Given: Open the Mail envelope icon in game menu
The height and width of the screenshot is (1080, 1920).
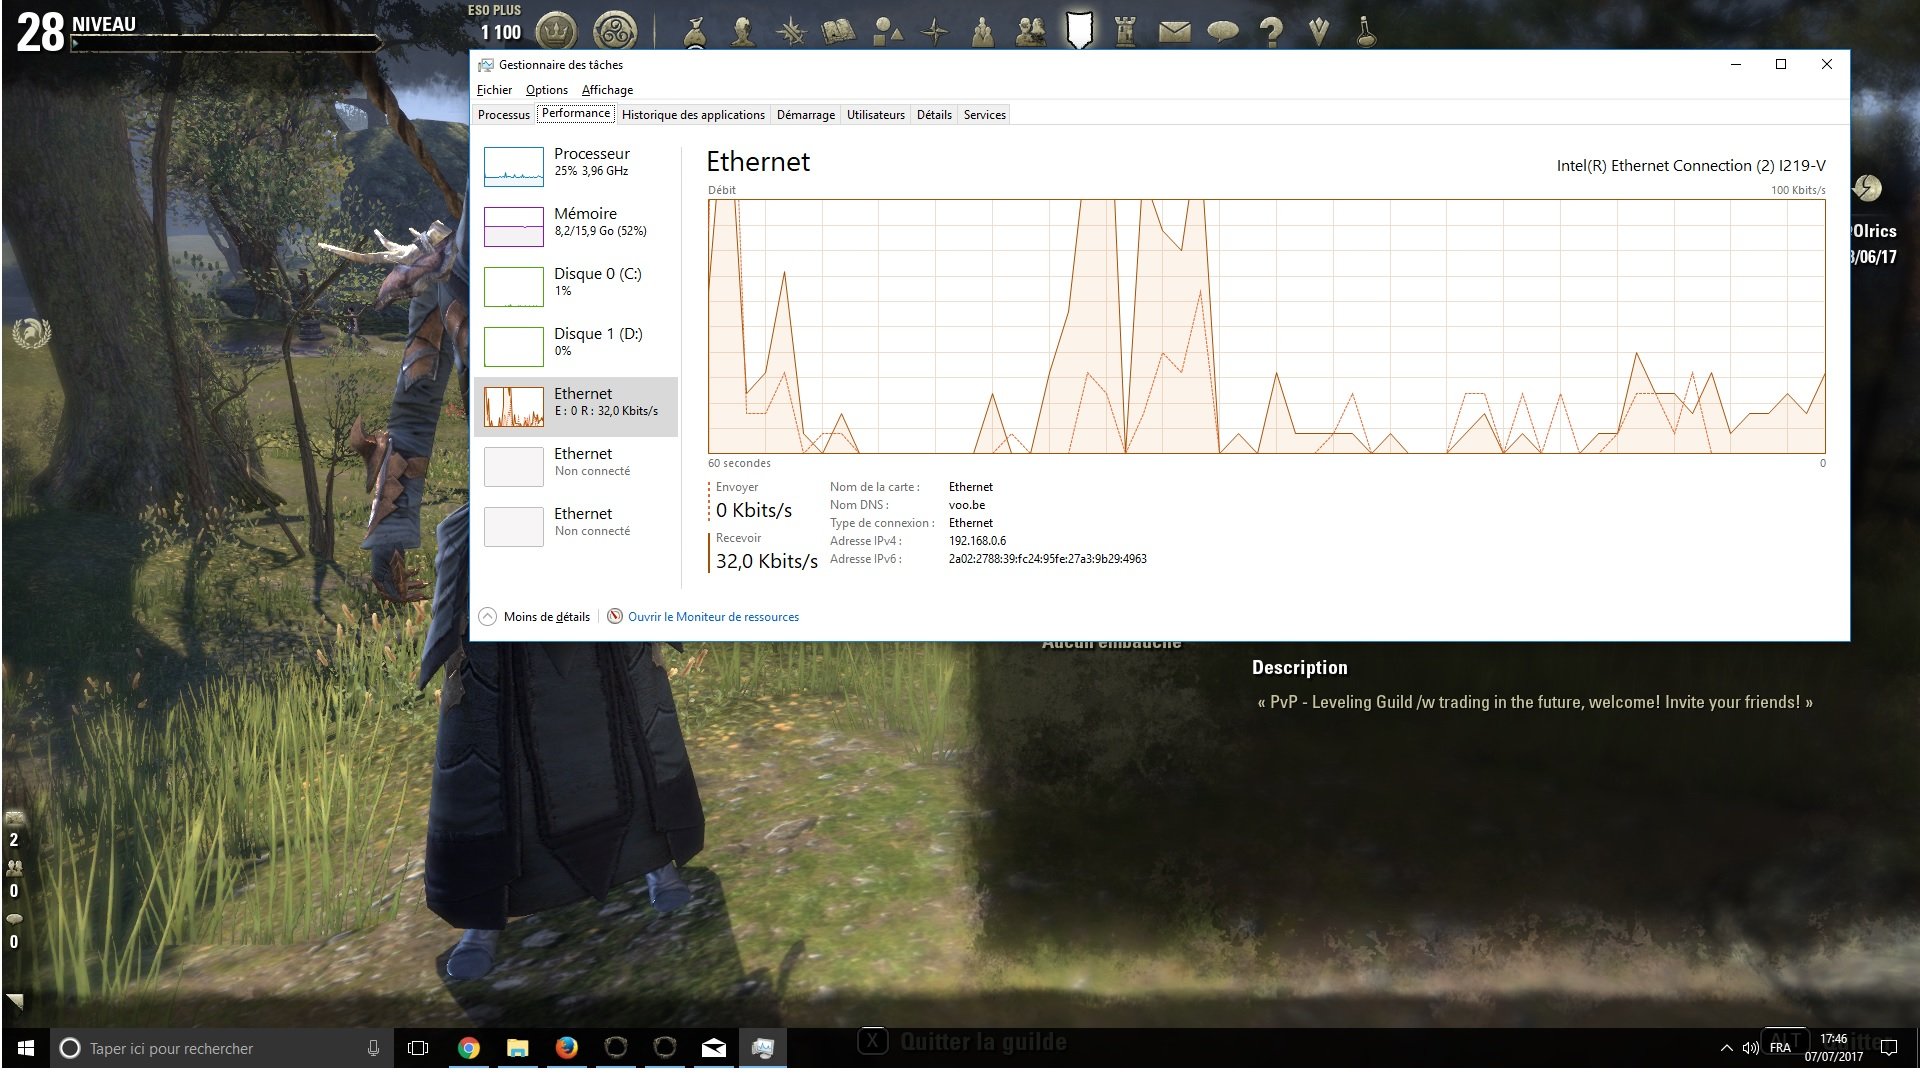Looking at the screenshot, I should point(1174,33).
